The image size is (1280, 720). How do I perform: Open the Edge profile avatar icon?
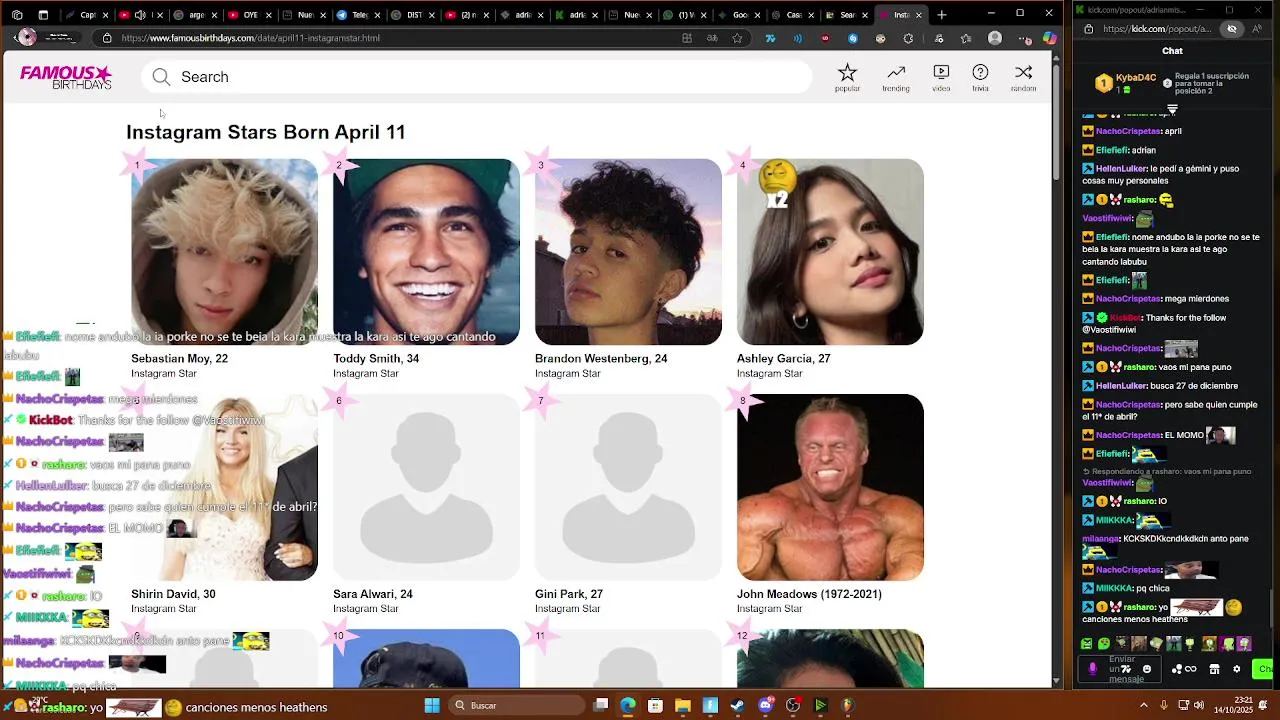point(995,38)
